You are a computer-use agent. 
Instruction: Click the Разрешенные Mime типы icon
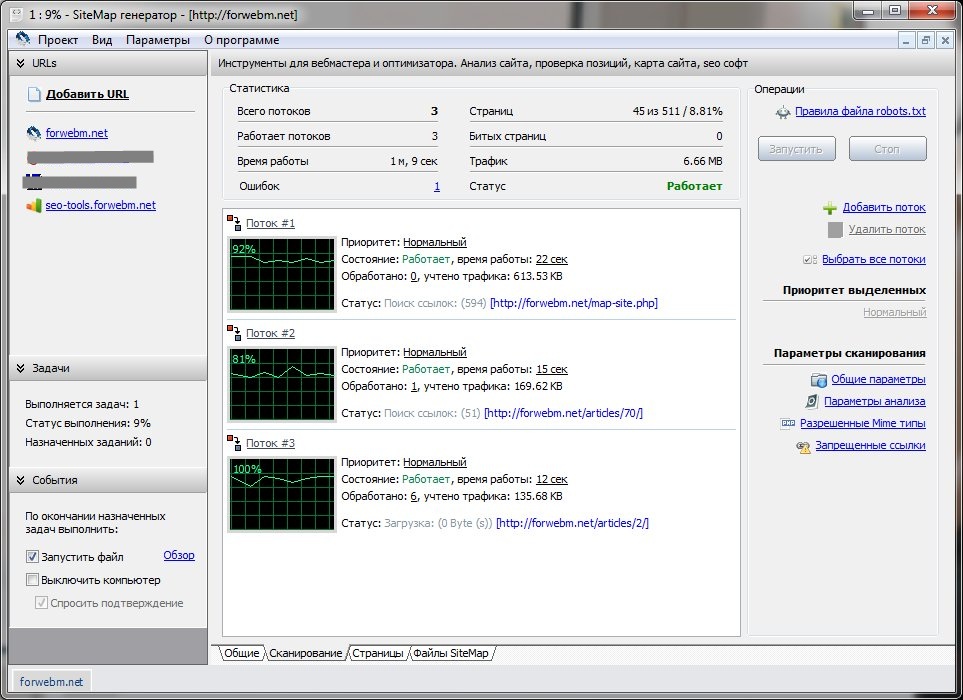788,424
